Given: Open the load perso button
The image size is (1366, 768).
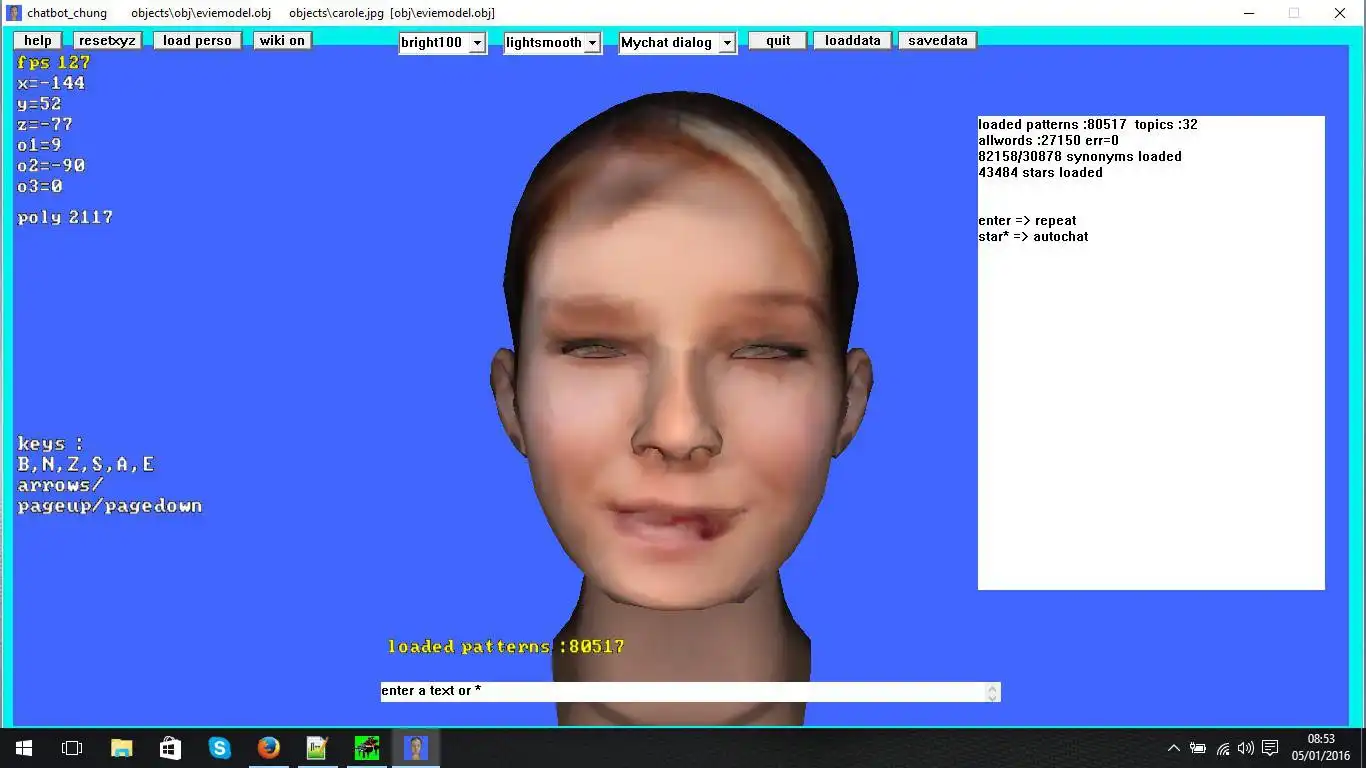Looking at the screenshot, I should point(197,41).
